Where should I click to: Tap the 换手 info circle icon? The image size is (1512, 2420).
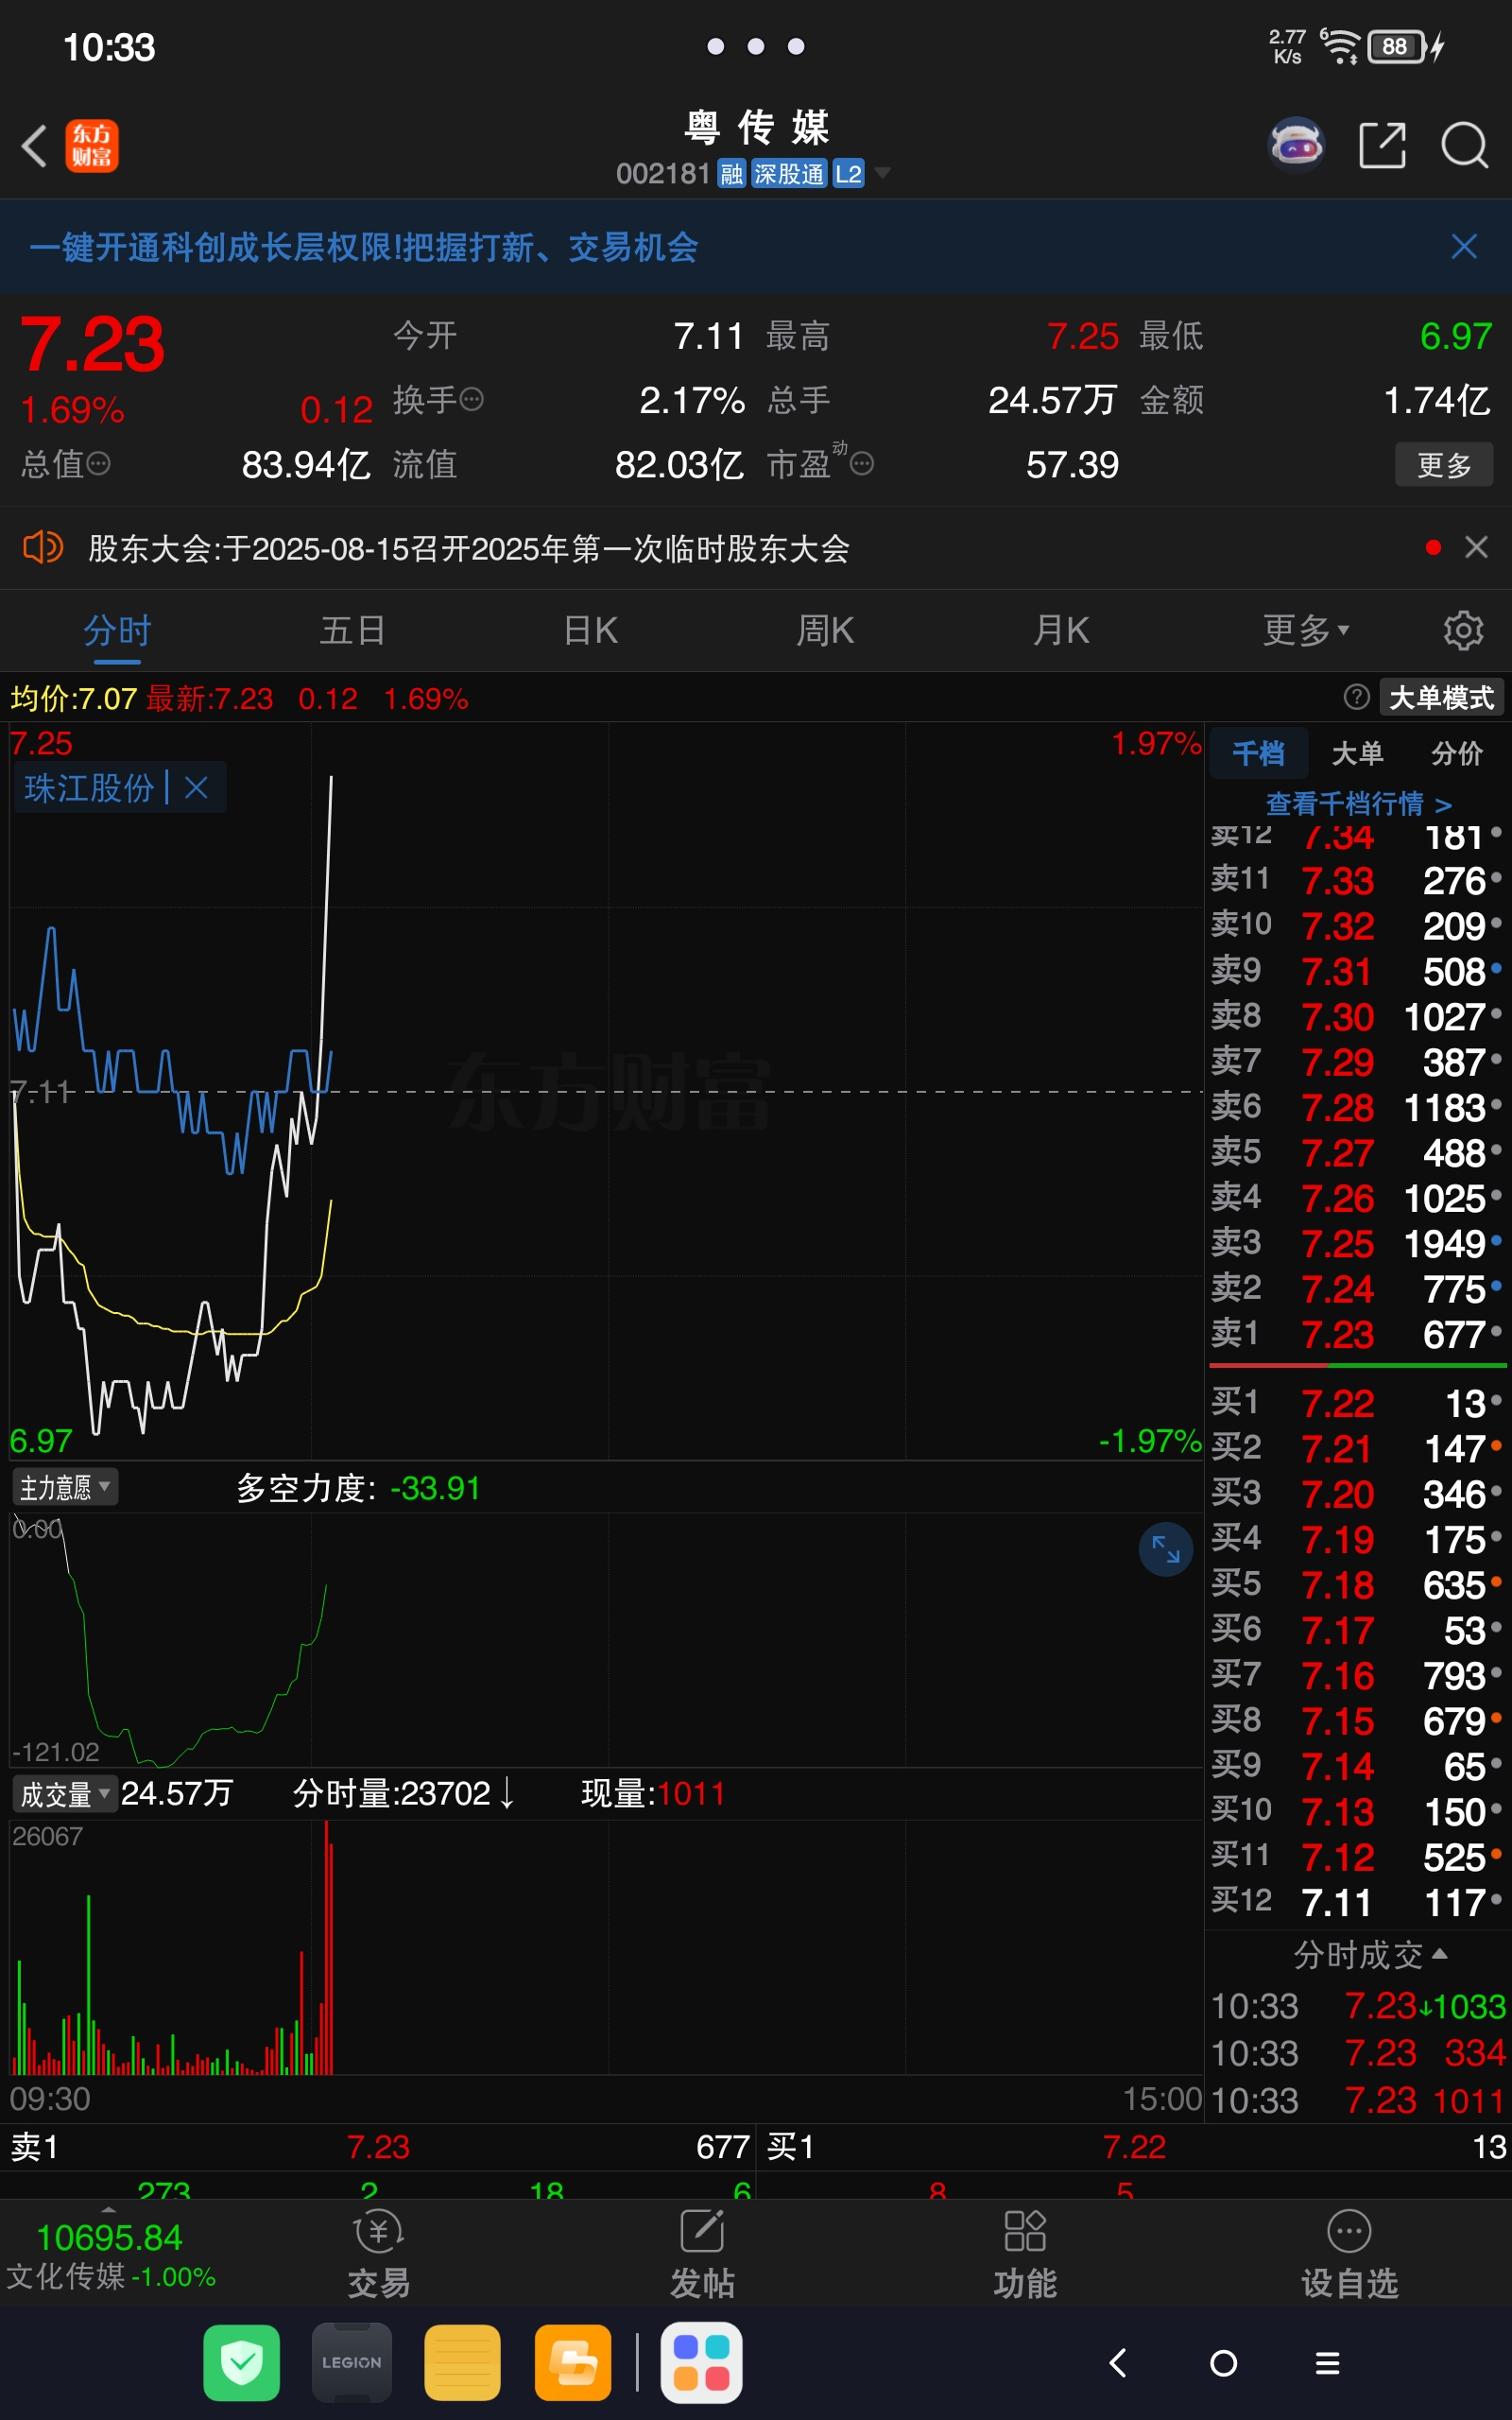[472, 400]
